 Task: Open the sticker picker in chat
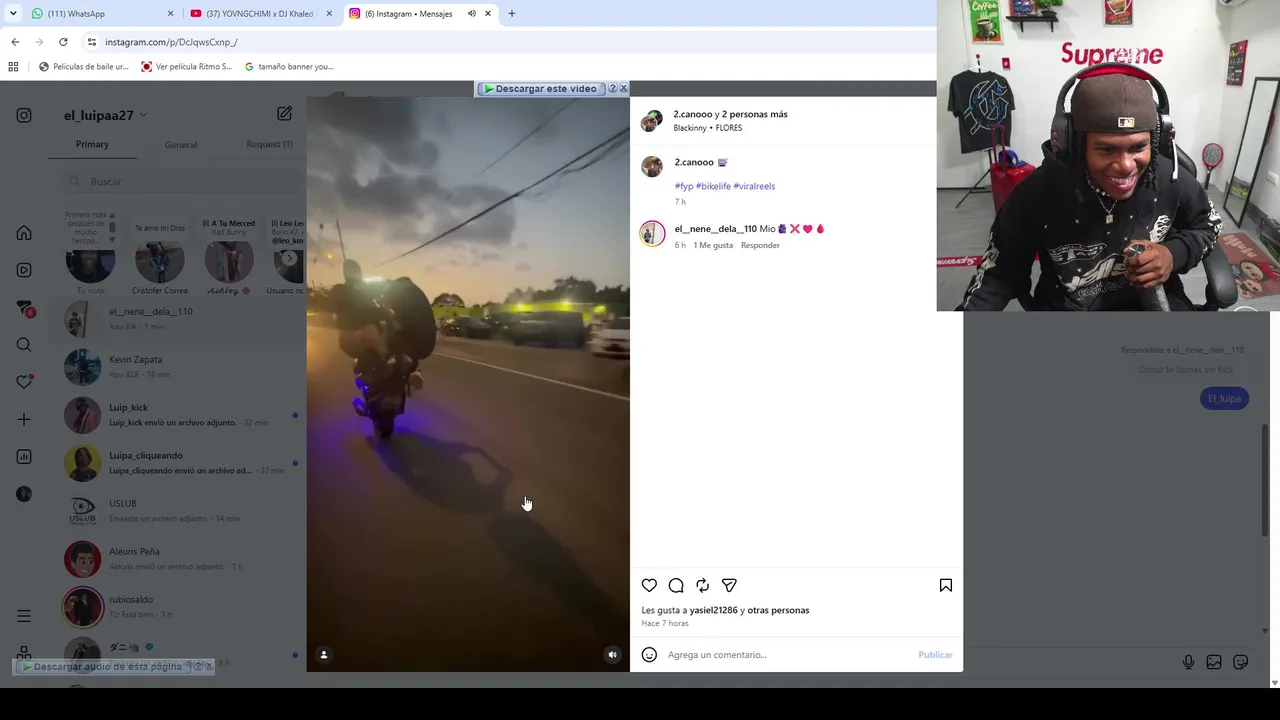1241,662
